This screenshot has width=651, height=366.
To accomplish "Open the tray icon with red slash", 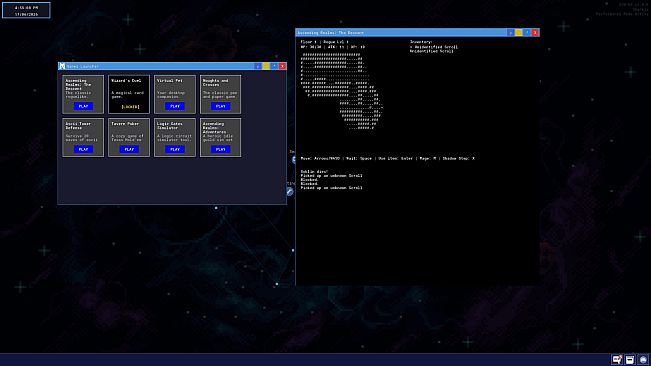I will click(617, 359).
